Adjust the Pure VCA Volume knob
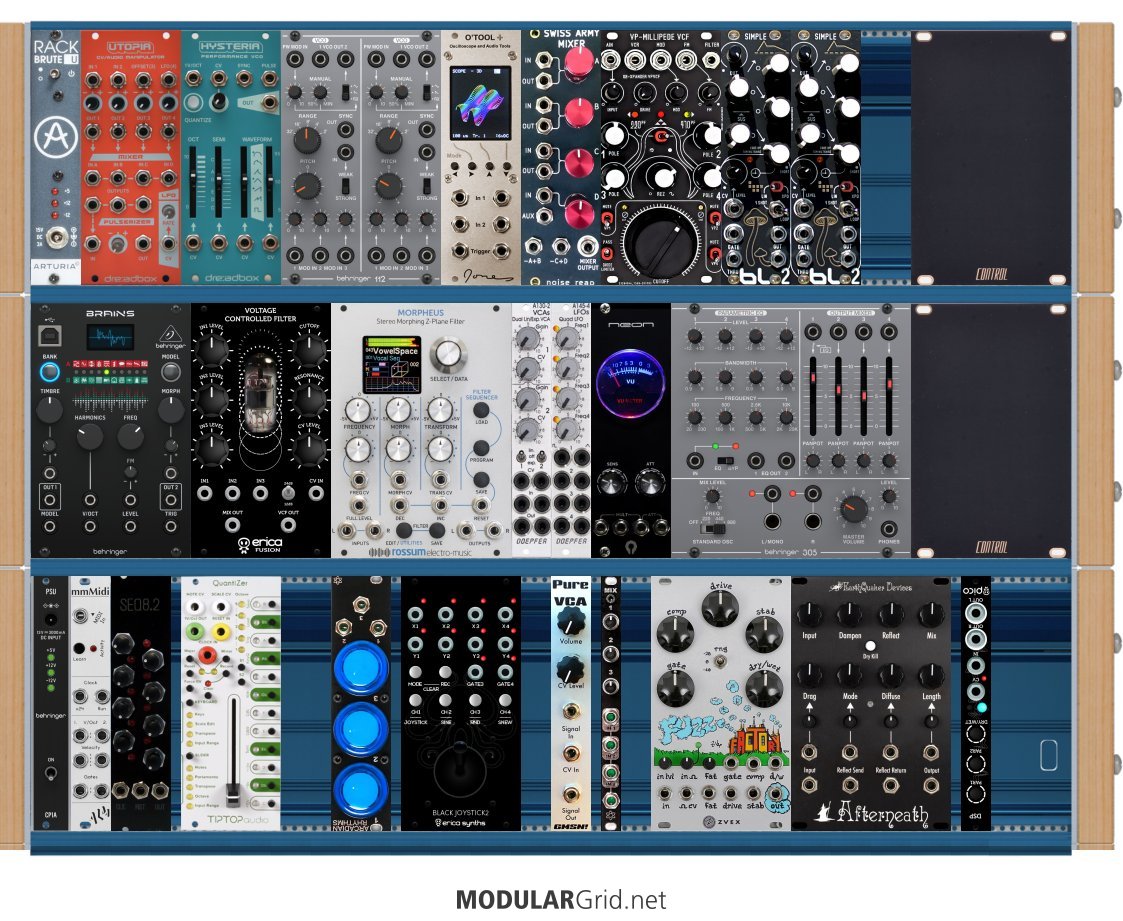Image resolution: width=1123 pixels, height=921 pixels. 571,620
